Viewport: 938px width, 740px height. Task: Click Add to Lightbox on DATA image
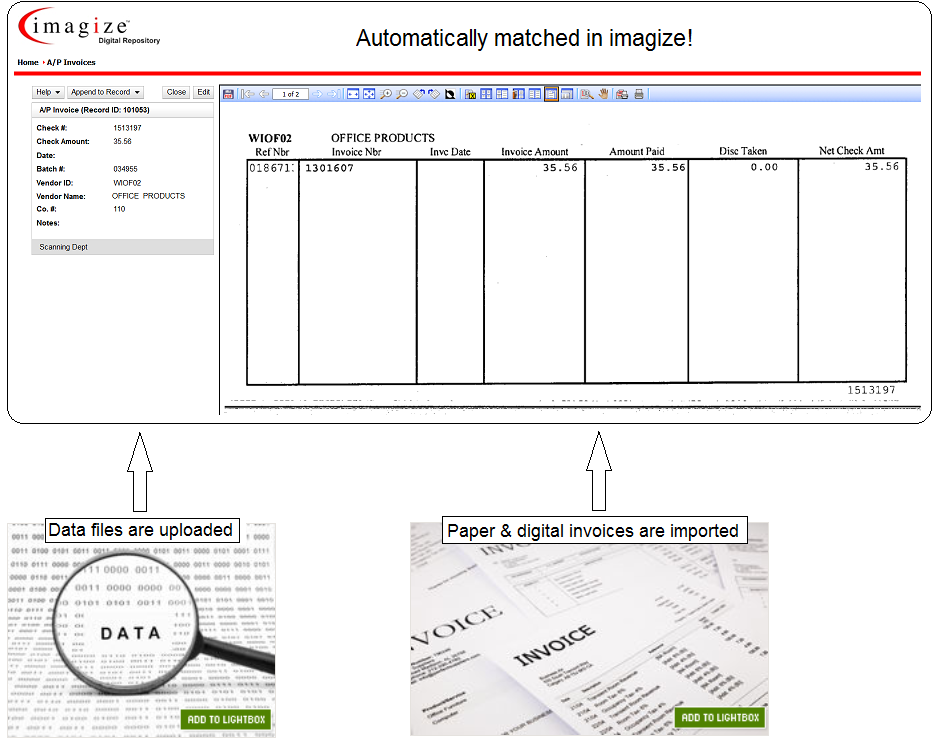[x=226, y=720]
